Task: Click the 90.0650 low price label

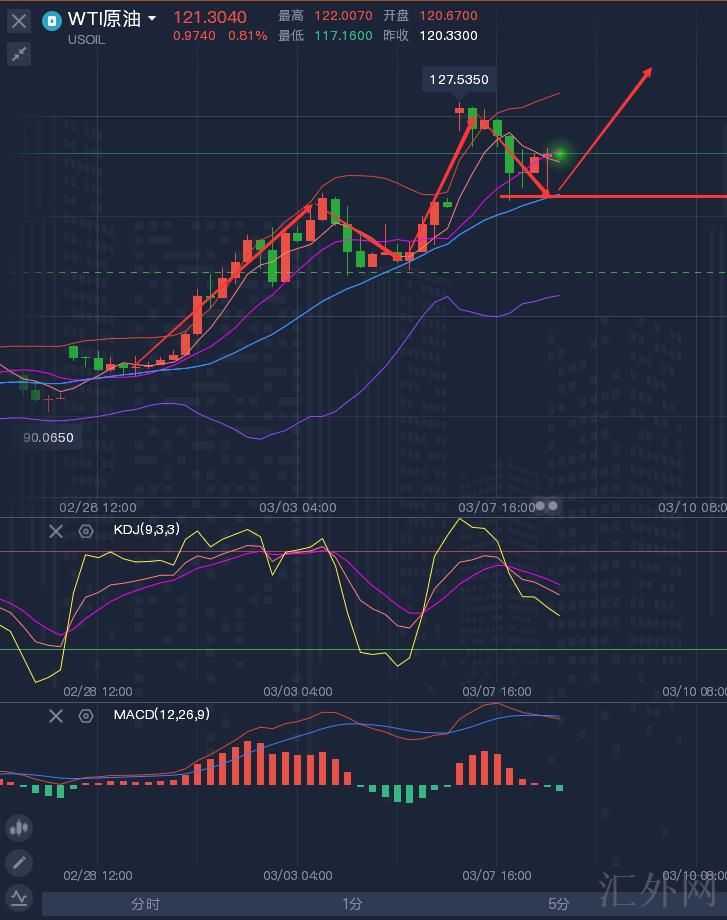Action: [49, 438]
